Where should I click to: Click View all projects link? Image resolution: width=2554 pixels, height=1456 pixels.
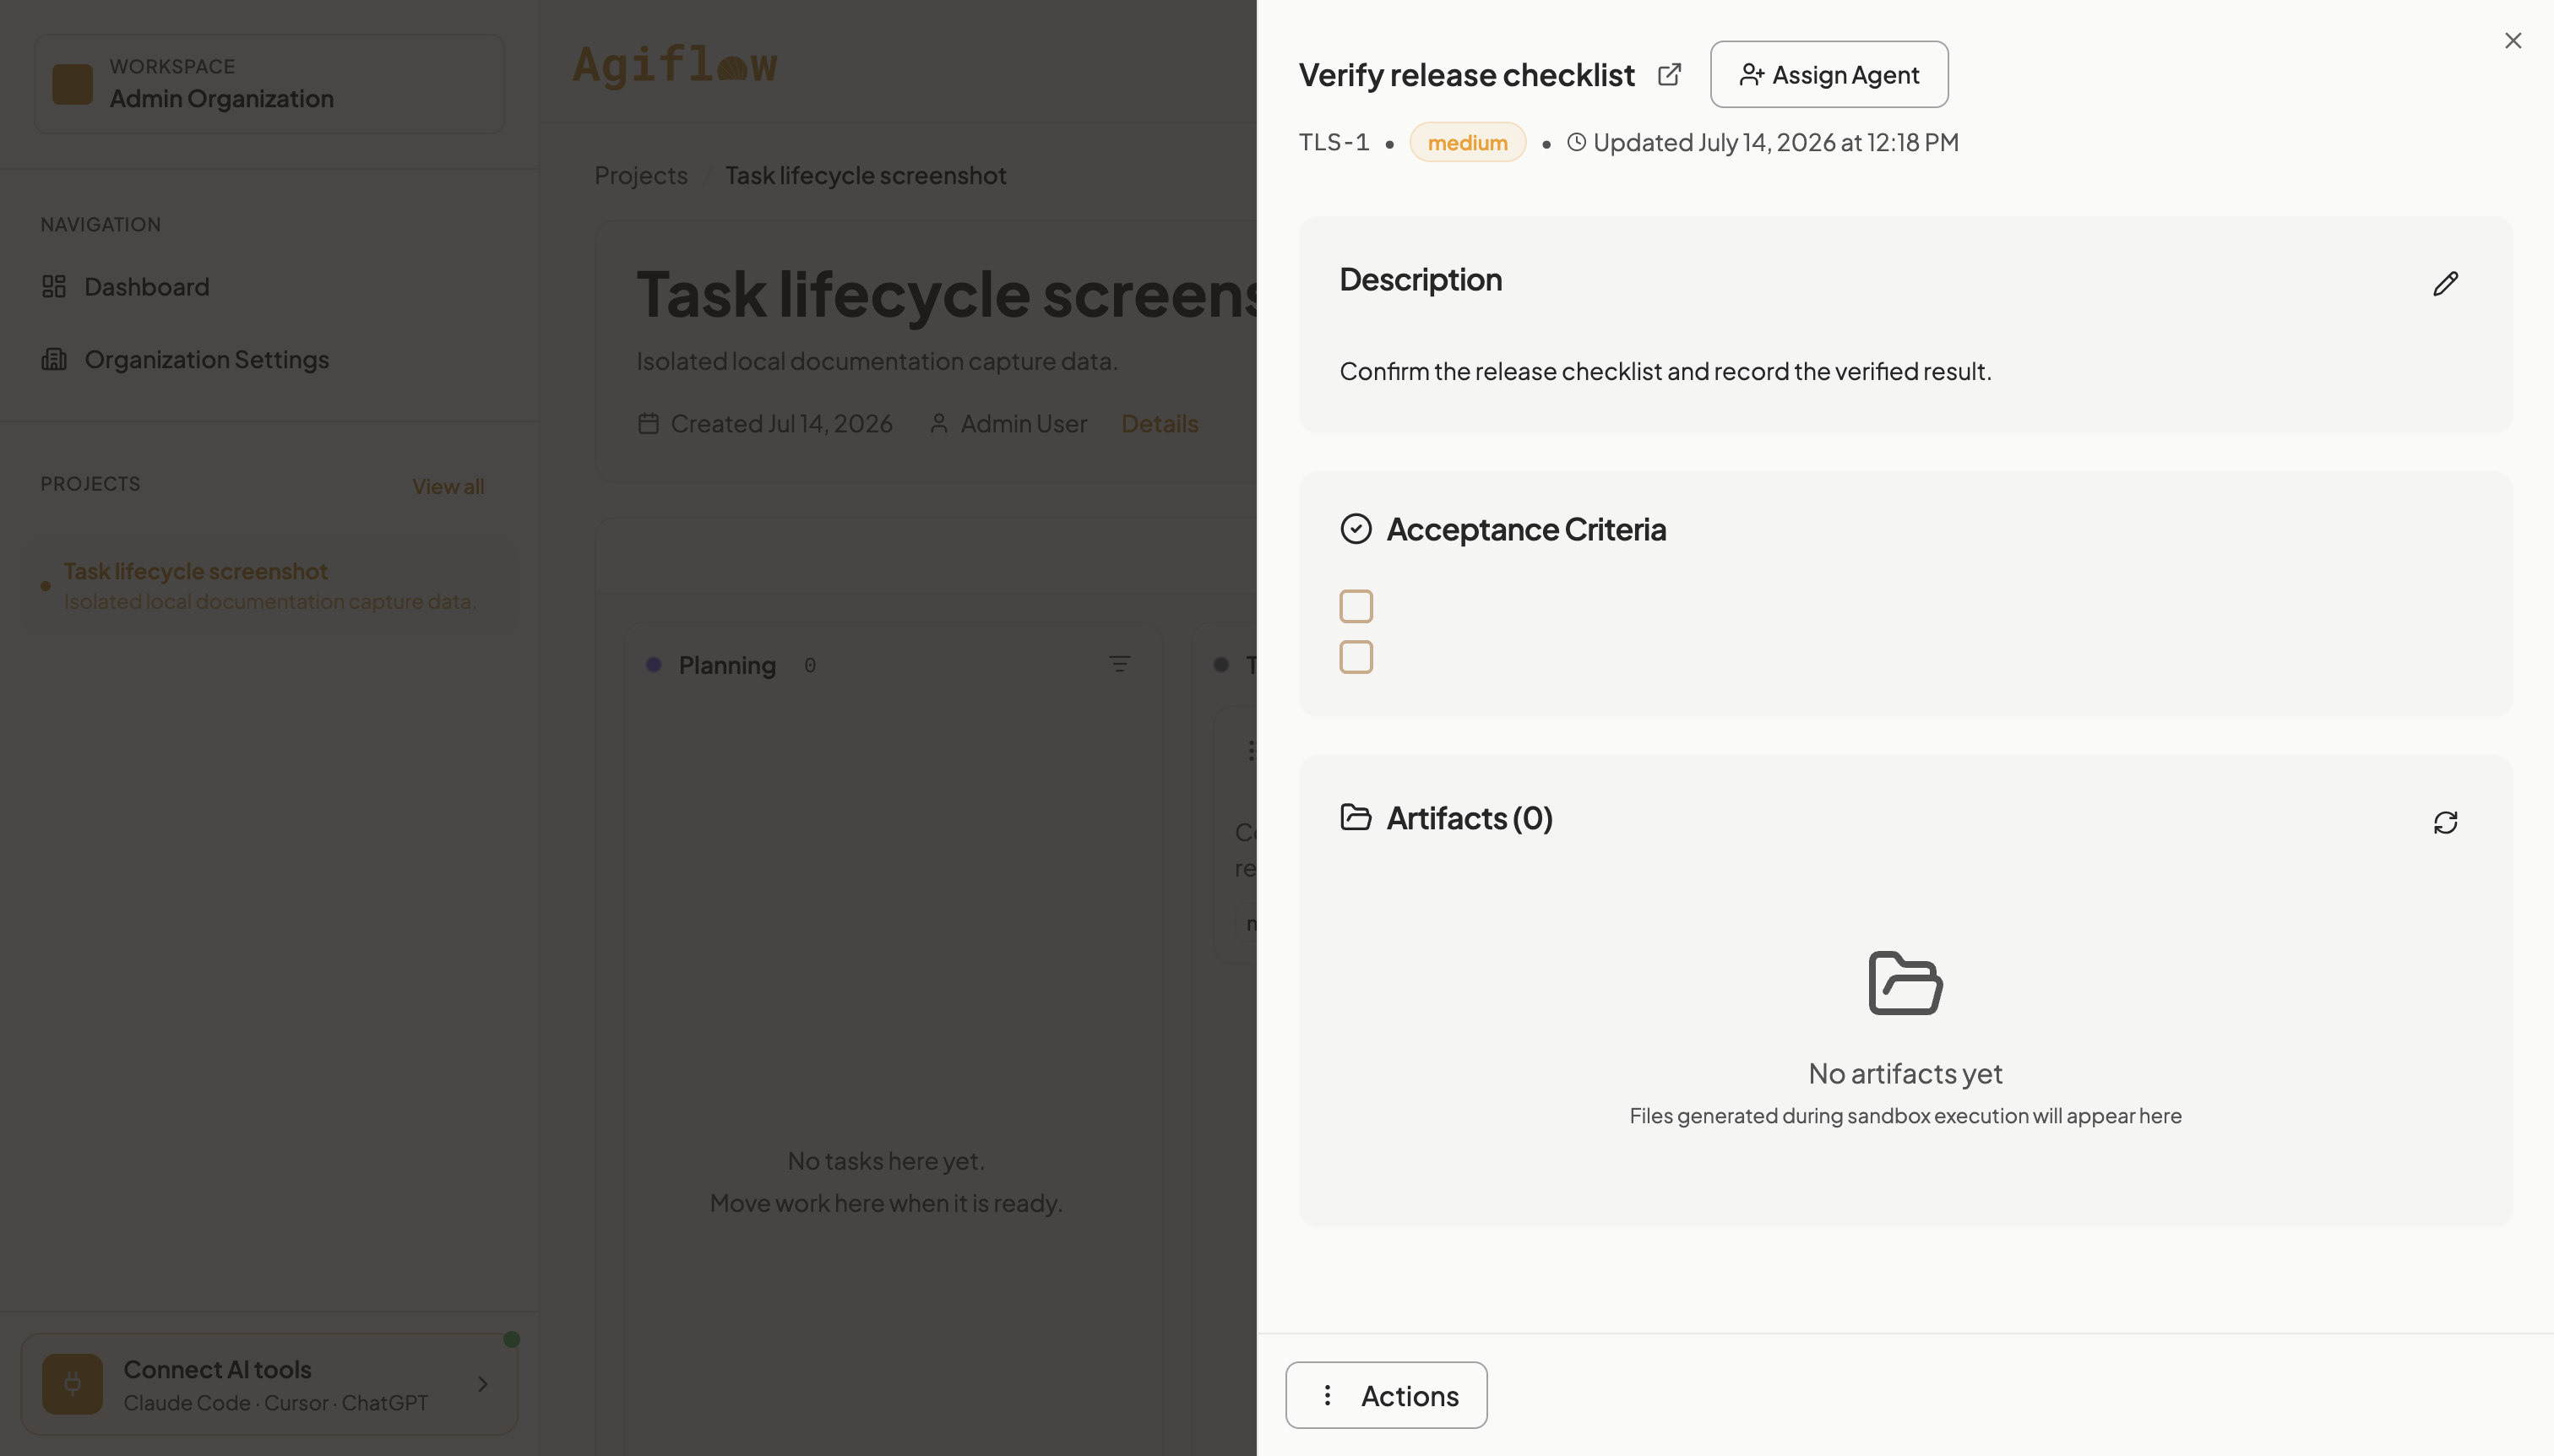(448, 486)
